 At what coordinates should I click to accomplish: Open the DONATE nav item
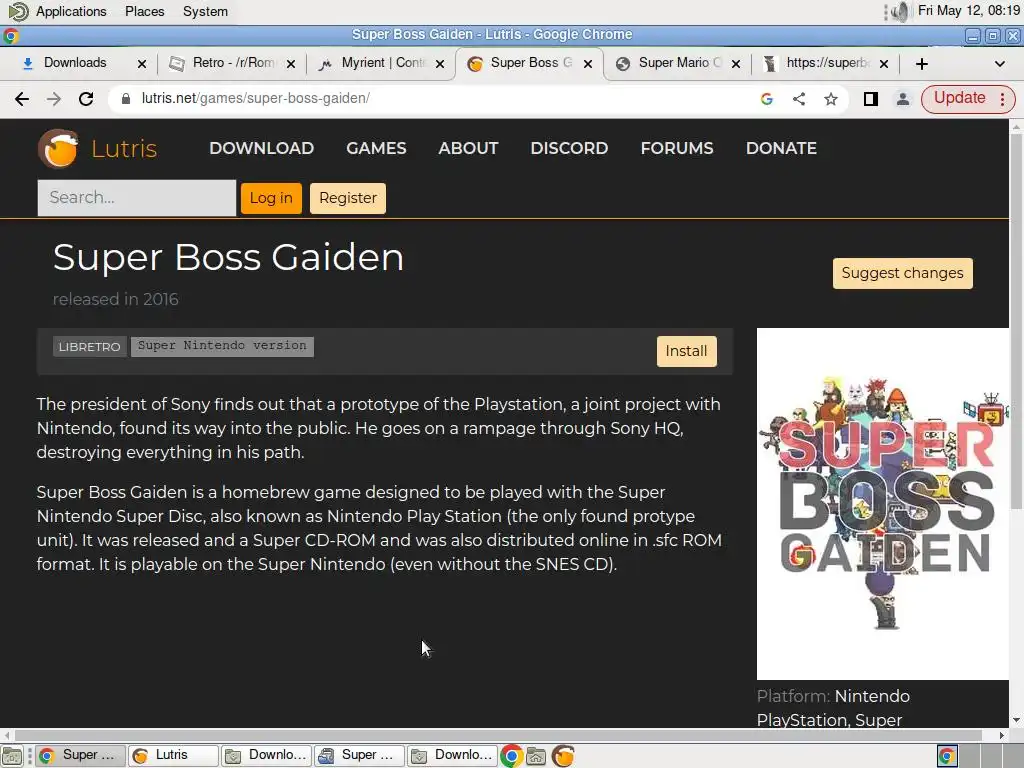pos(781,148)
